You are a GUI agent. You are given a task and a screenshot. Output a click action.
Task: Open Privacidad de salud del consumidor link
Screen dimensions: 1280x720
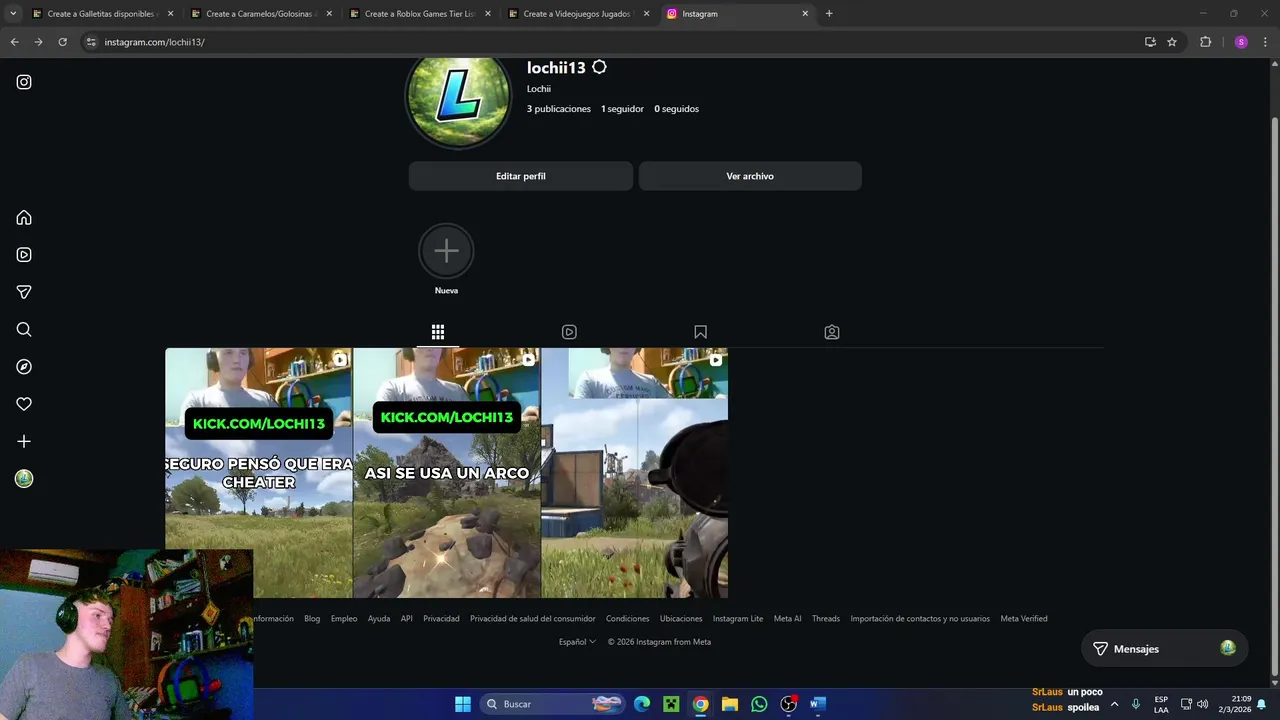[533, 619]
